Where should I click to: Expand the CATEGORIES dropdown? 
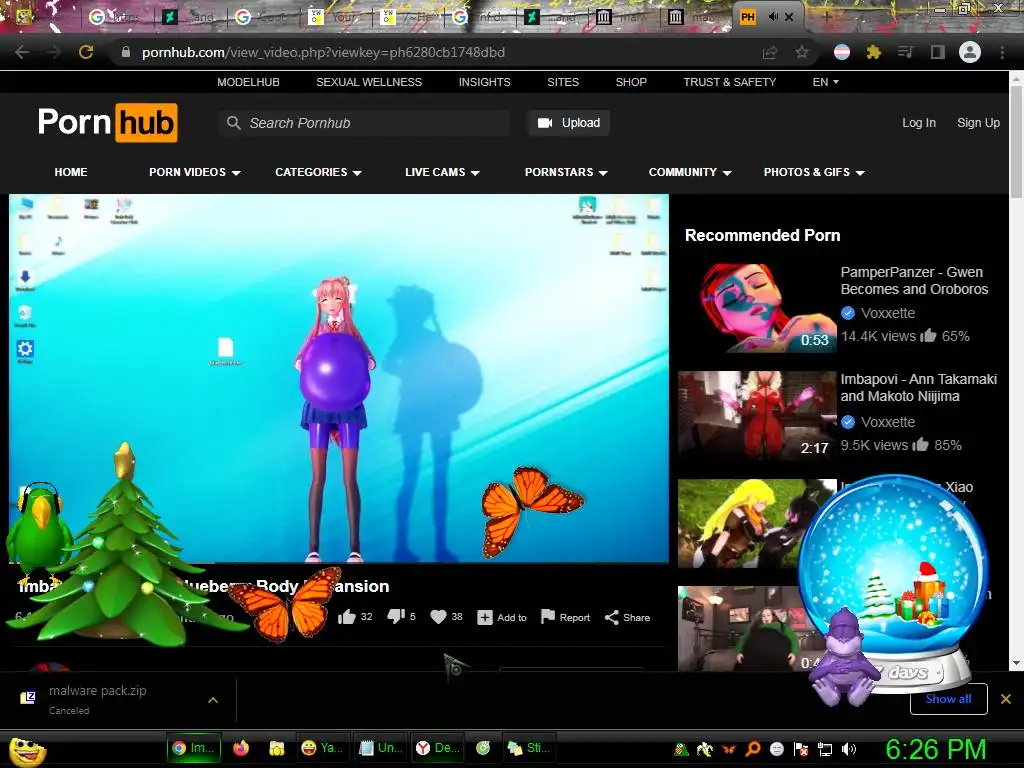(x=318, y=172)
